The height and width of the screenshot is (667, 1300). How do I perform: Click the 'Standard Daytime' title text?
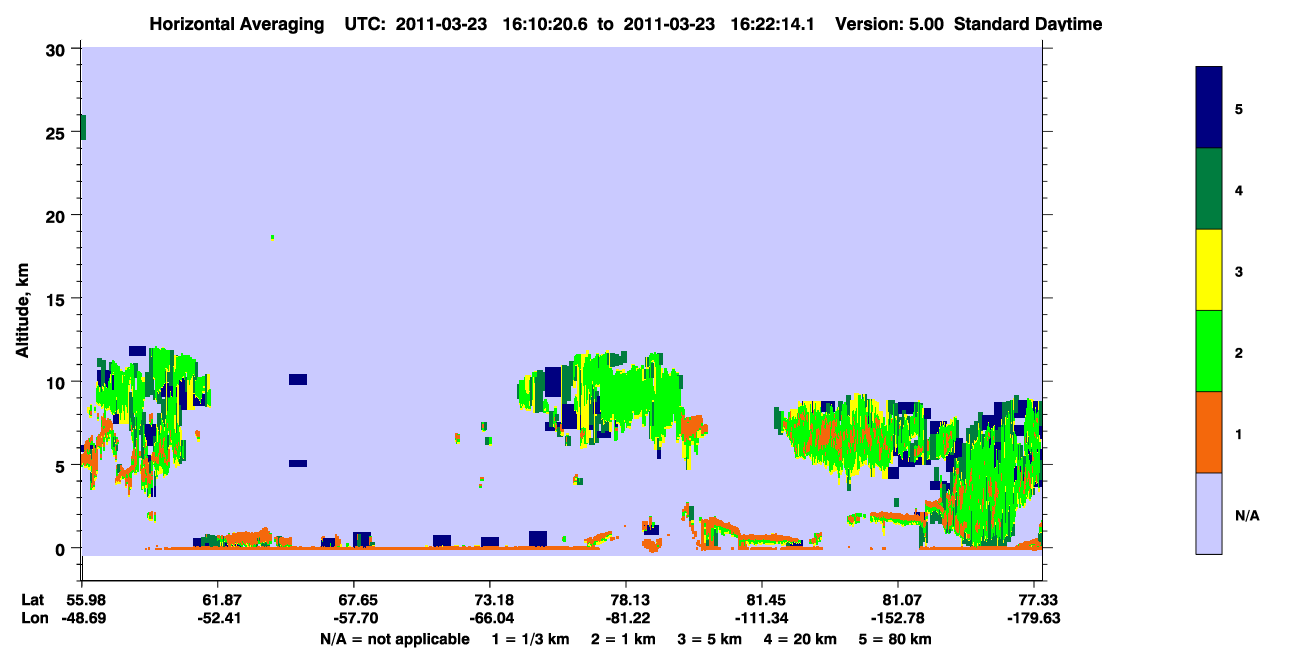1028,24
